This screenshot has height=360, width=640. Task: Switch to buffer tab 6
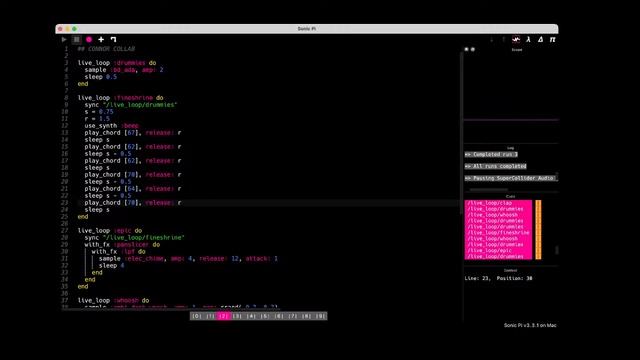point(279,316)
